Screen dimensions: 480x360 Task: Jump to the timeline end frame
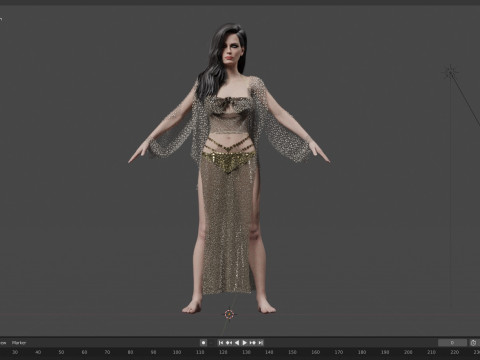click(x=261, y=343)
